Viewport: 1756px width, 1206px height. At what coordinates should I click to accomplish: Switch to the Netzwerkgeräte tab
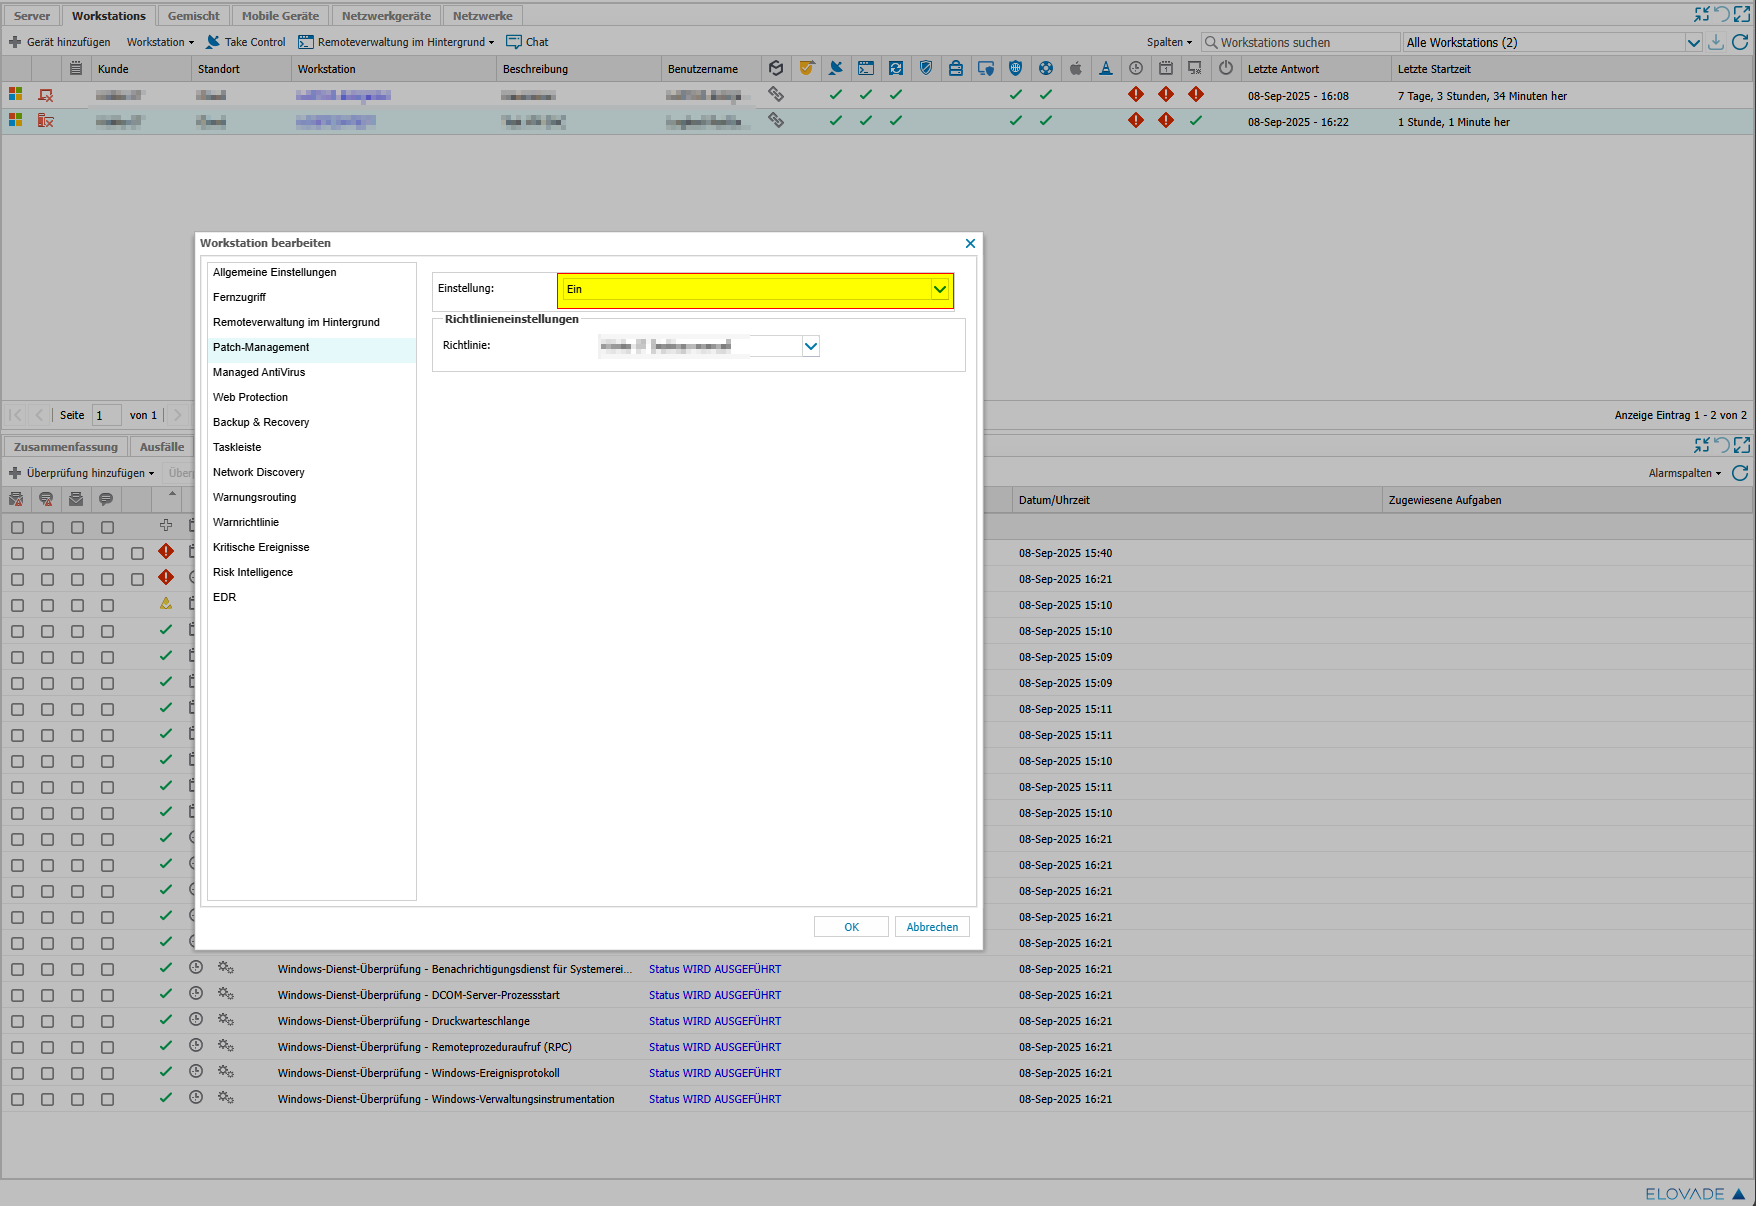386,16
